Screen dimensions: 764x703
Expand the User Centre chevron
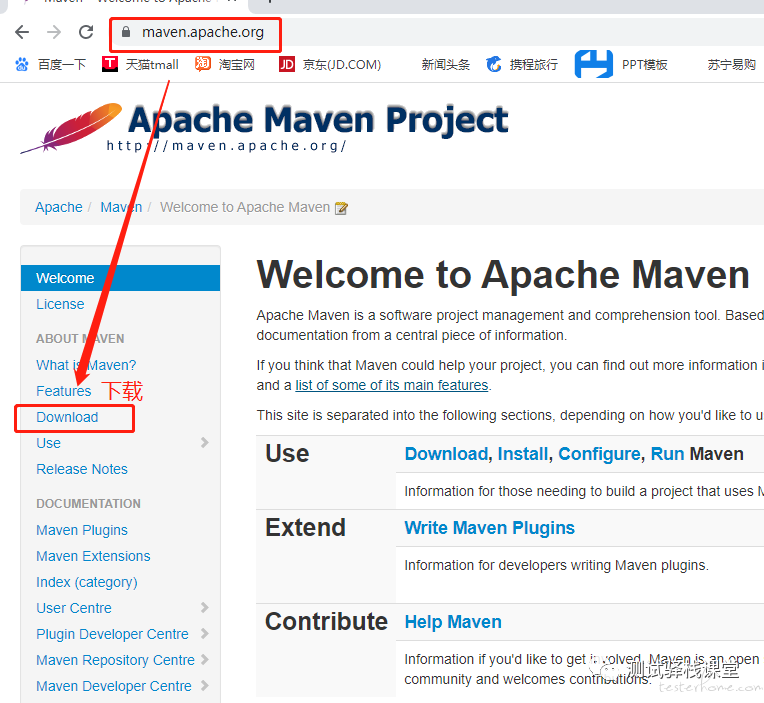pyautogui.click(x=205, y=608)
